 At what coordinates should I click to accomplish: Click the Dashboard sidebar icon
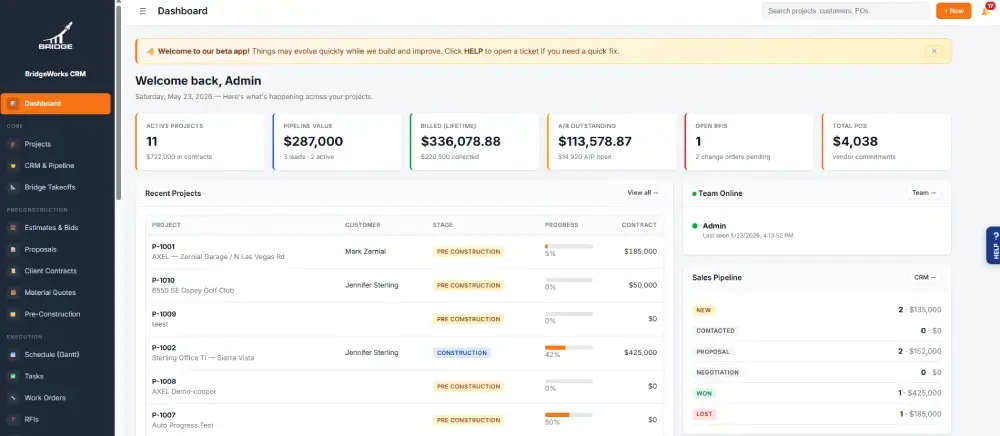[13, 103]
